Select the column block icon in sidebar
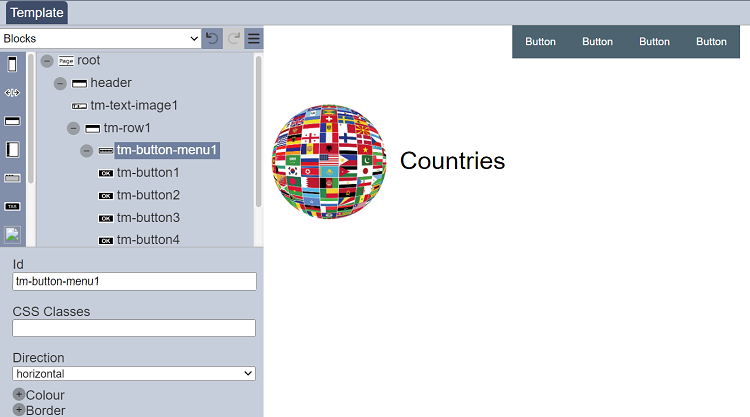 tap(12, 150)
